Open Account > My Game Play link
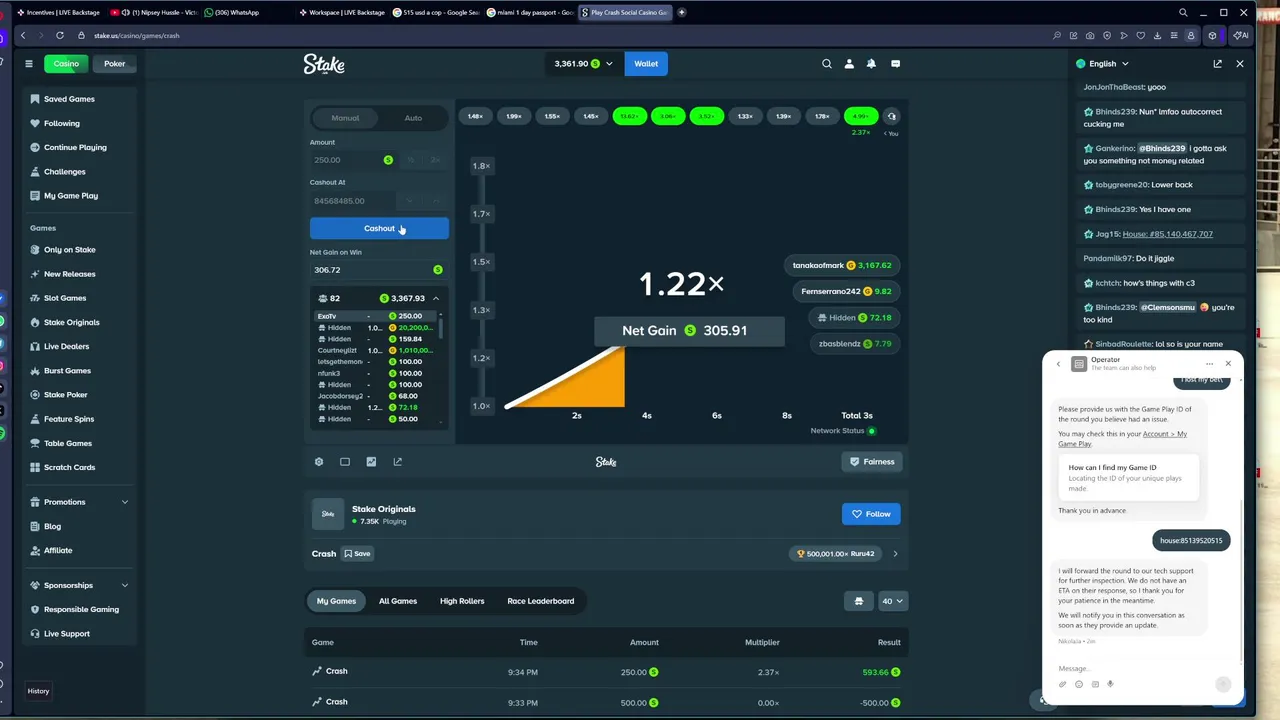The image size is (1280, 720). 1123,438
